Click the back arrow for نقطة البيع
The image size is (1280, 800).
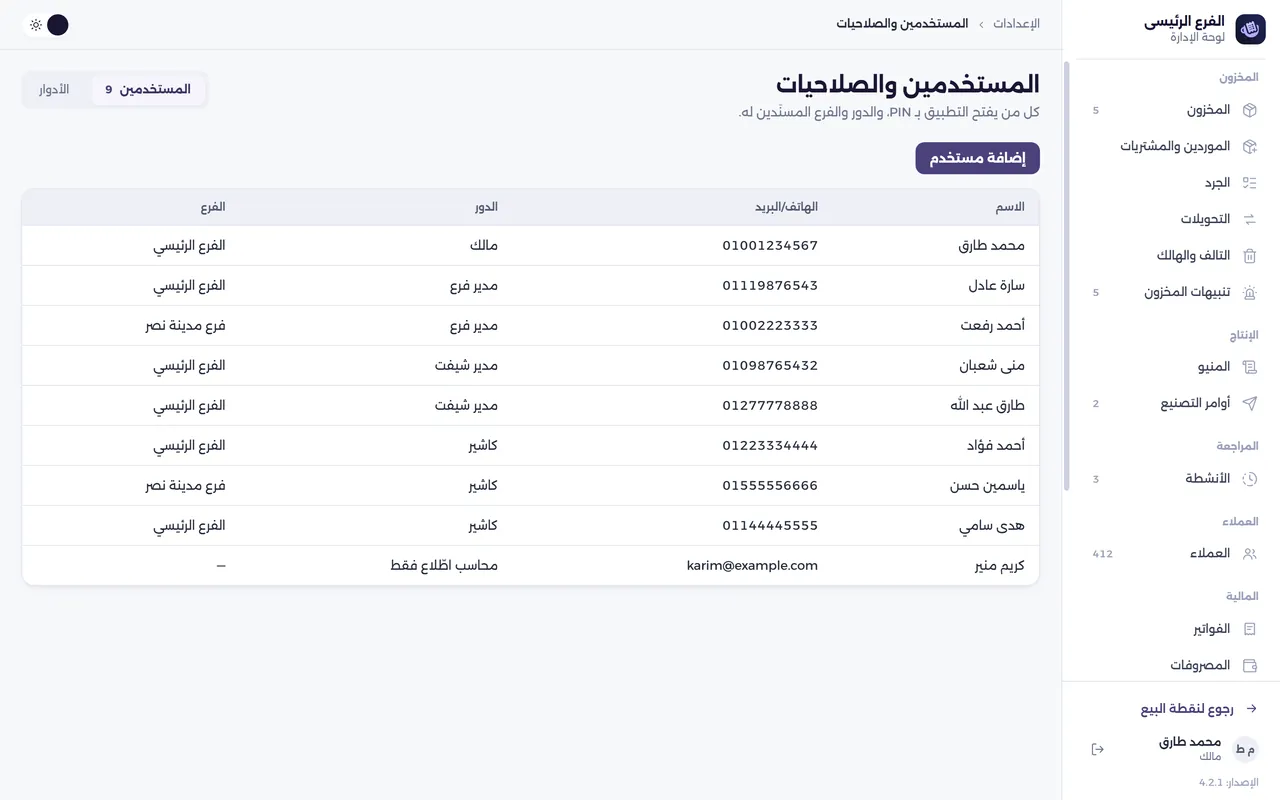(1250, 709)
